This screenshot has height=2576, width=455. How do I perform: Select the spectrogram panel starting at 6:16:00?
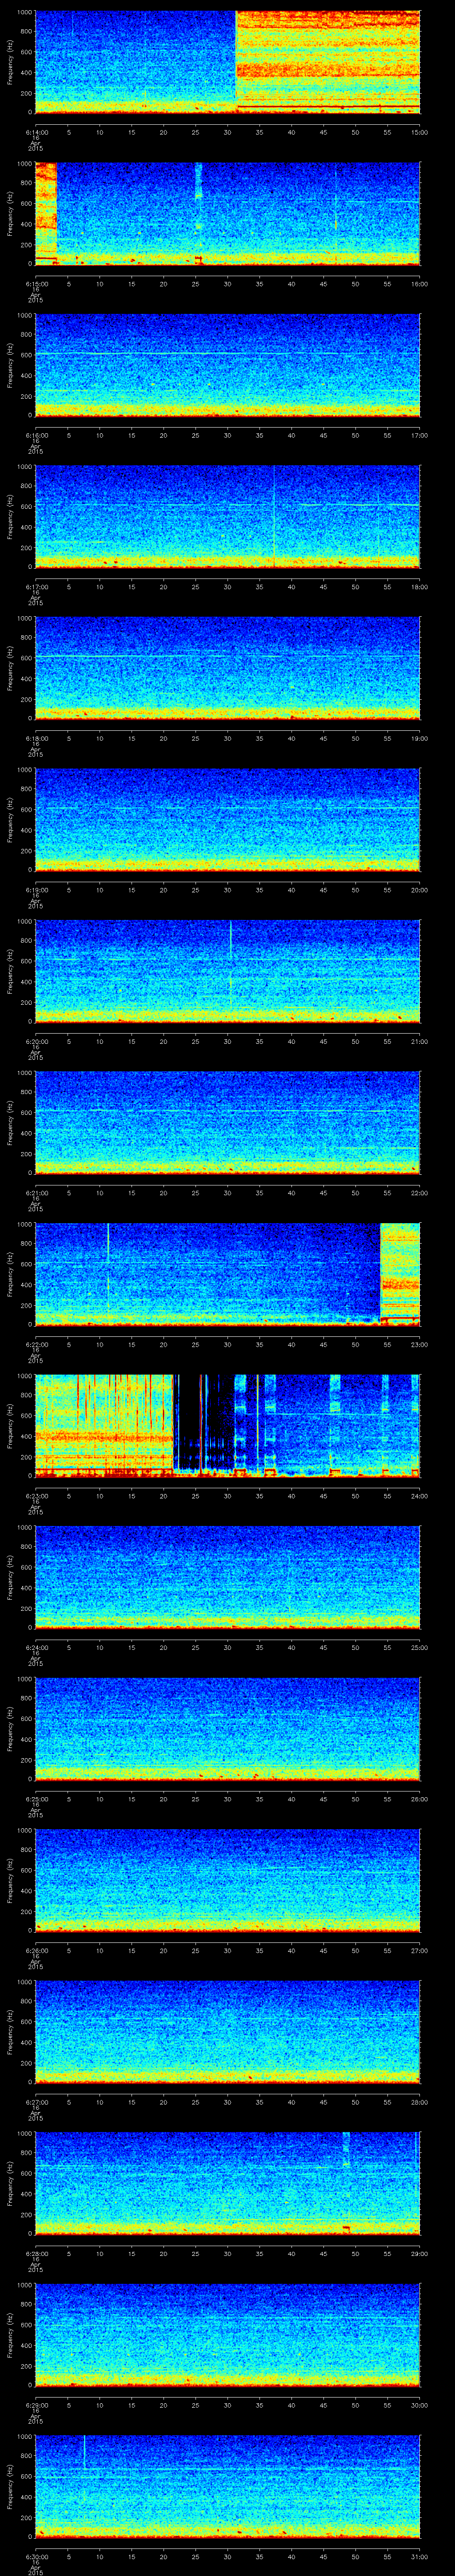pos(228,365)
